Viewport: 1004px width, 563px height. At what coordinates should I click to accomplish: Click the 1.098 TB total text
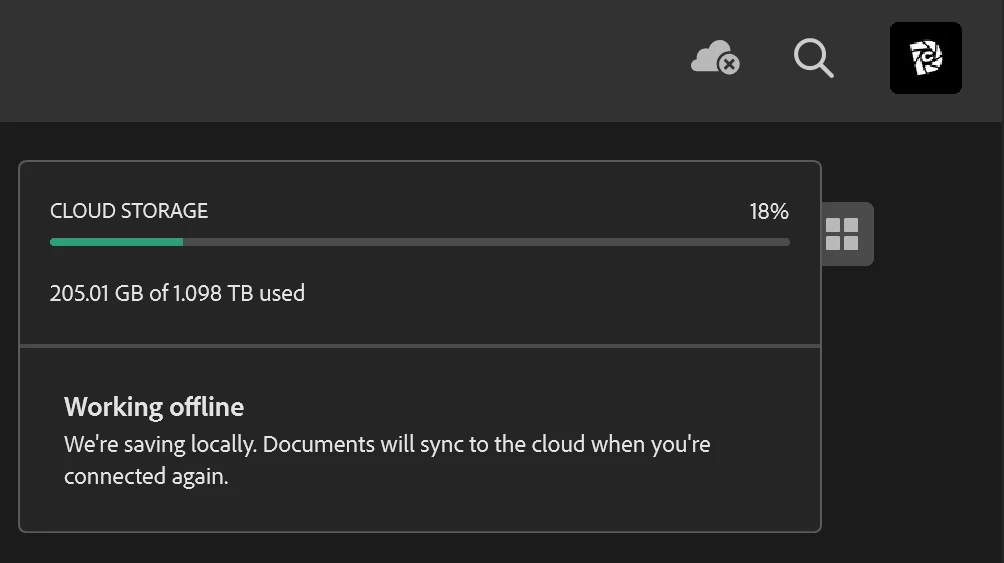click(212, 294)
